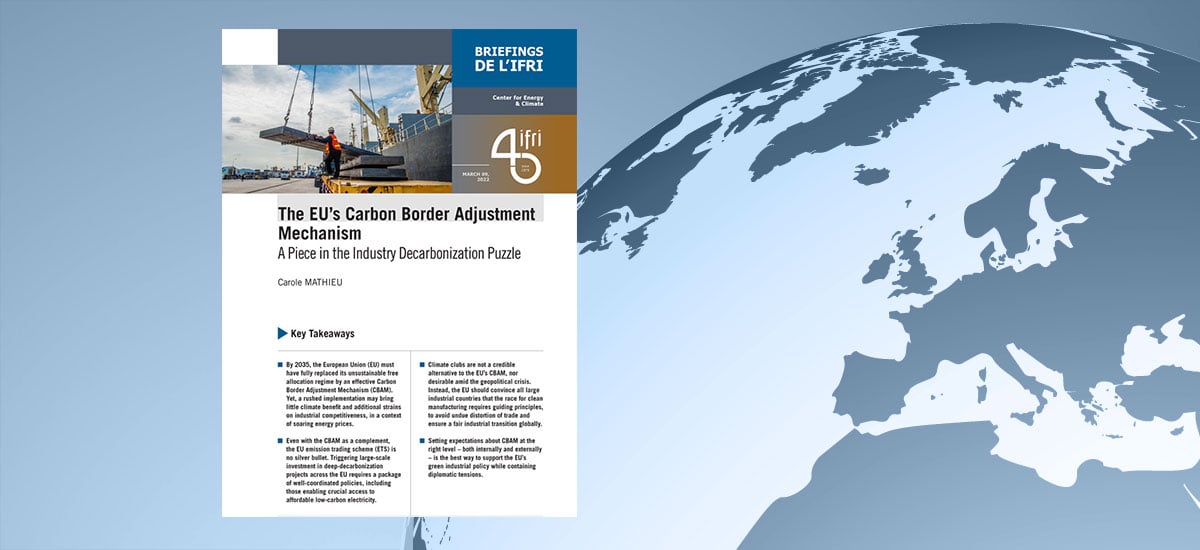This screenshot has height=550, width=1200.
Task: Click the 'Key Takeaways' heading
Action: click(x=322, y=333)
